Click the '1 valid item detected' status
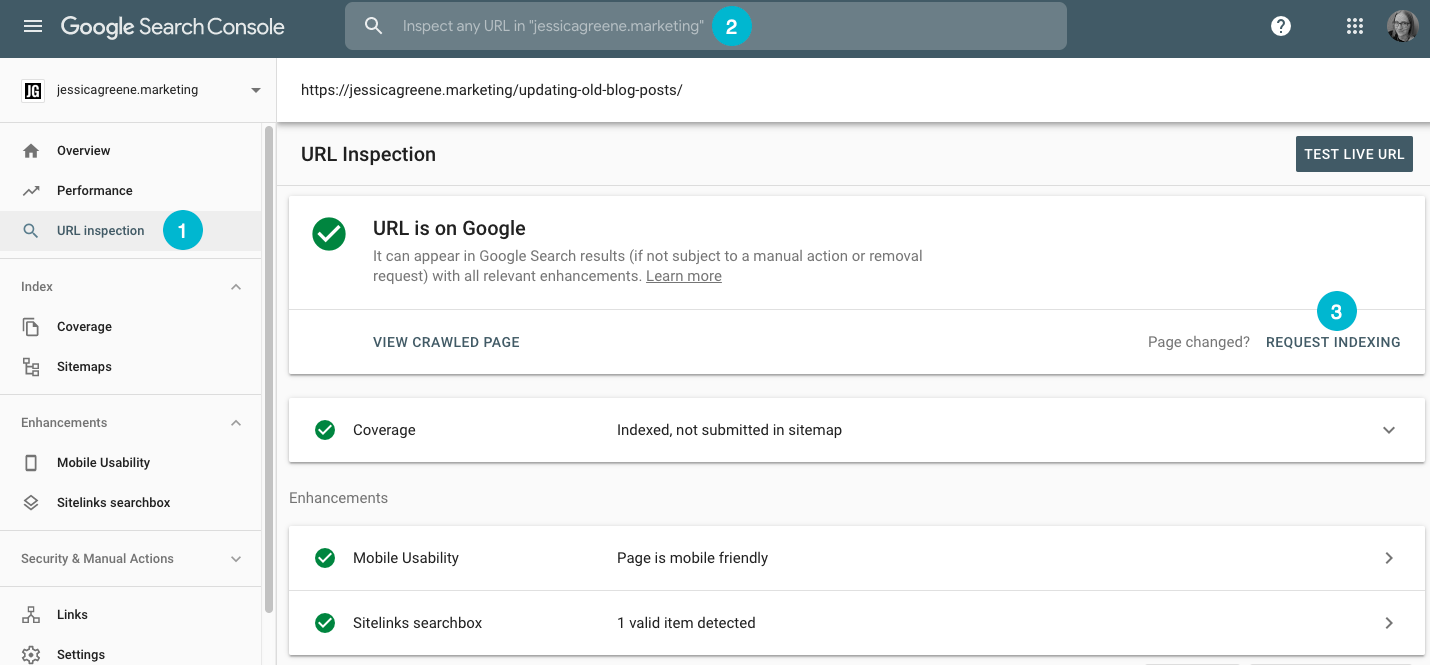1430x665 pixels. tap(687, 623)
